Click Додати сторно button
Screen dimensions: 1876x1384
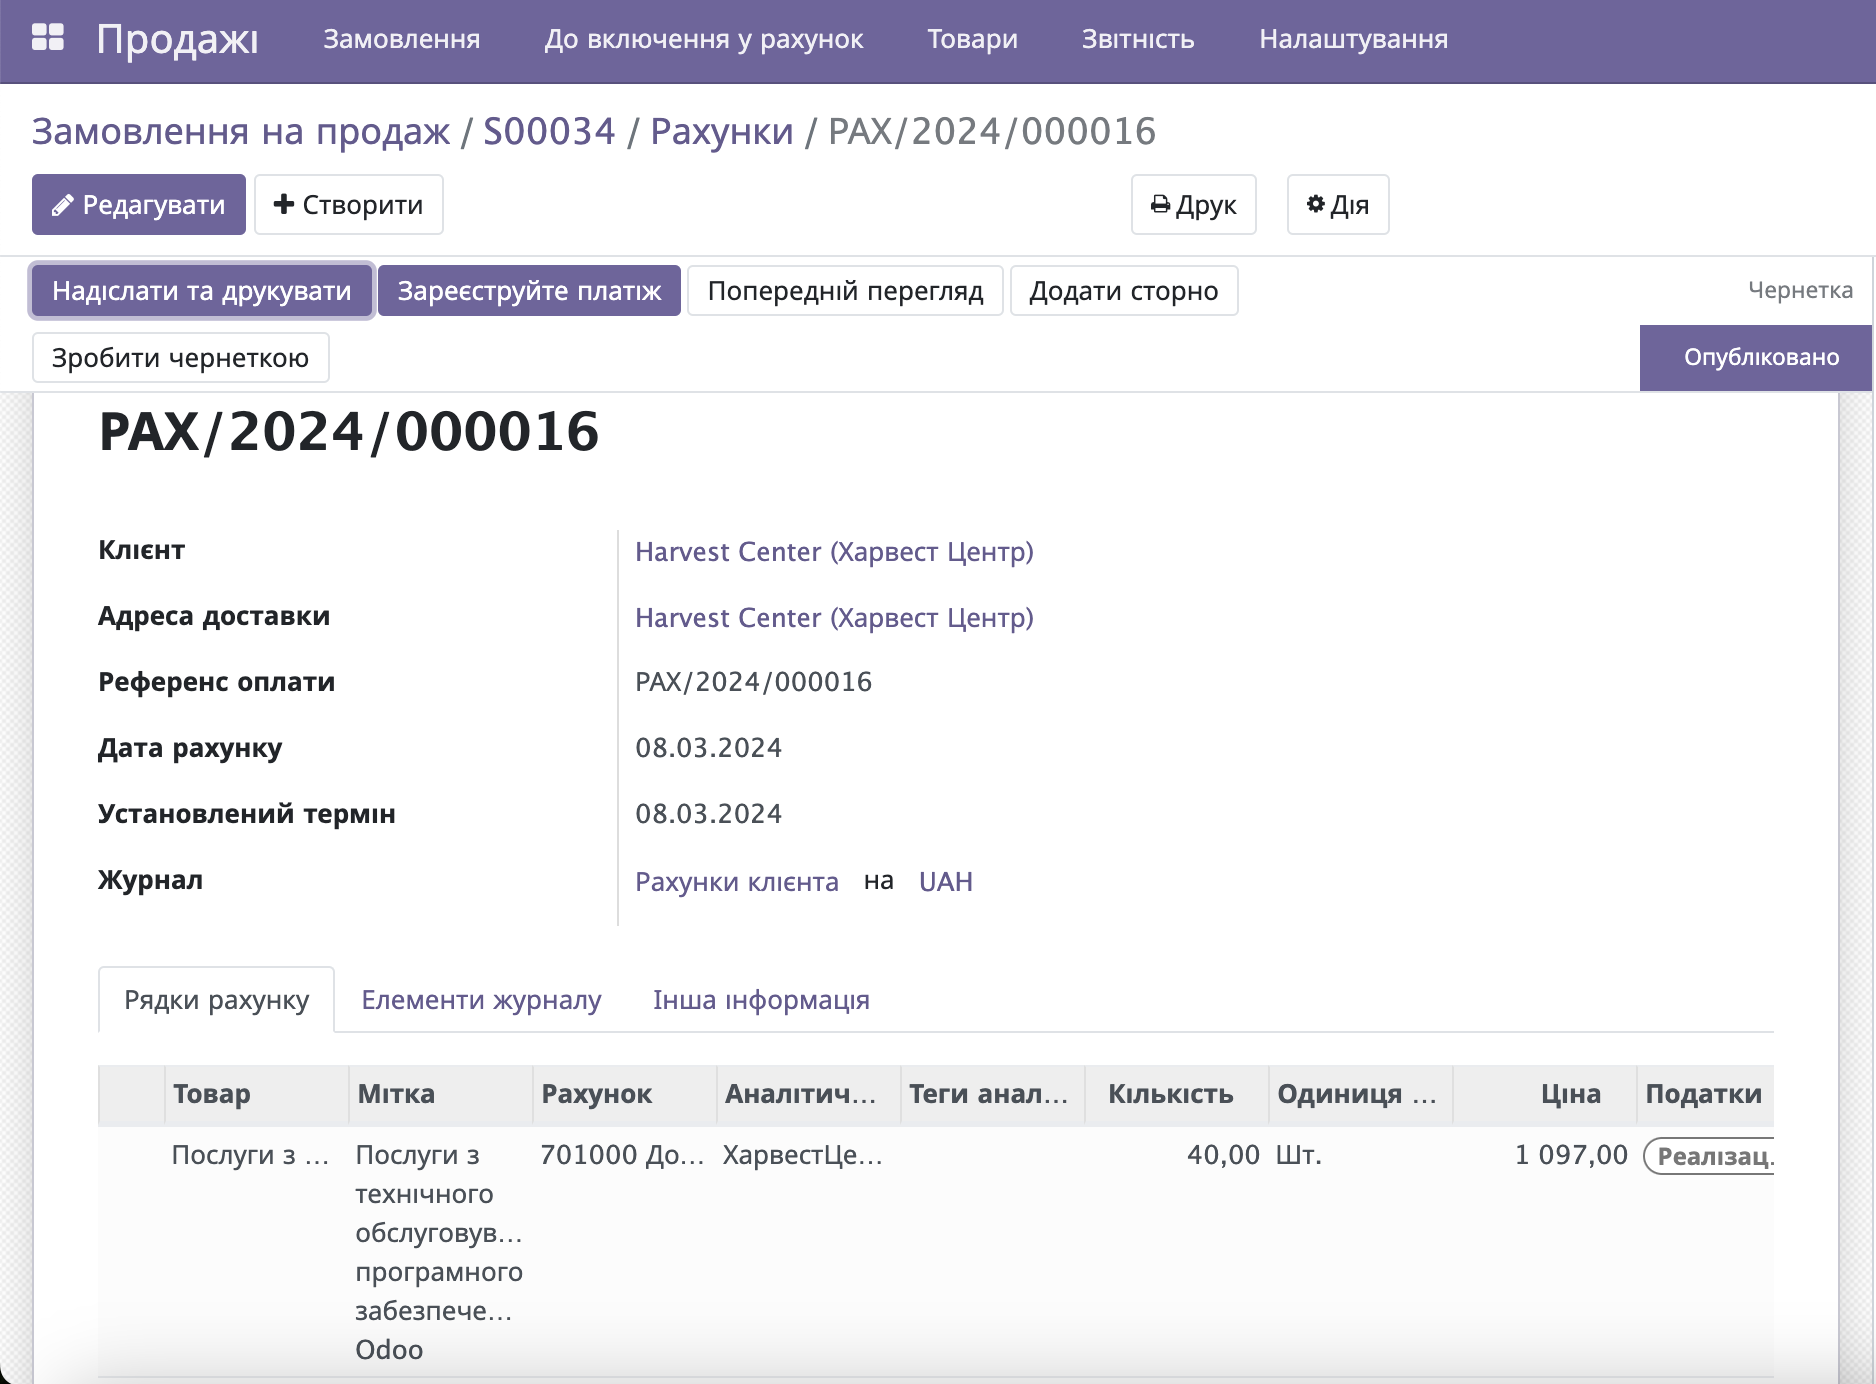point(1123,291)
